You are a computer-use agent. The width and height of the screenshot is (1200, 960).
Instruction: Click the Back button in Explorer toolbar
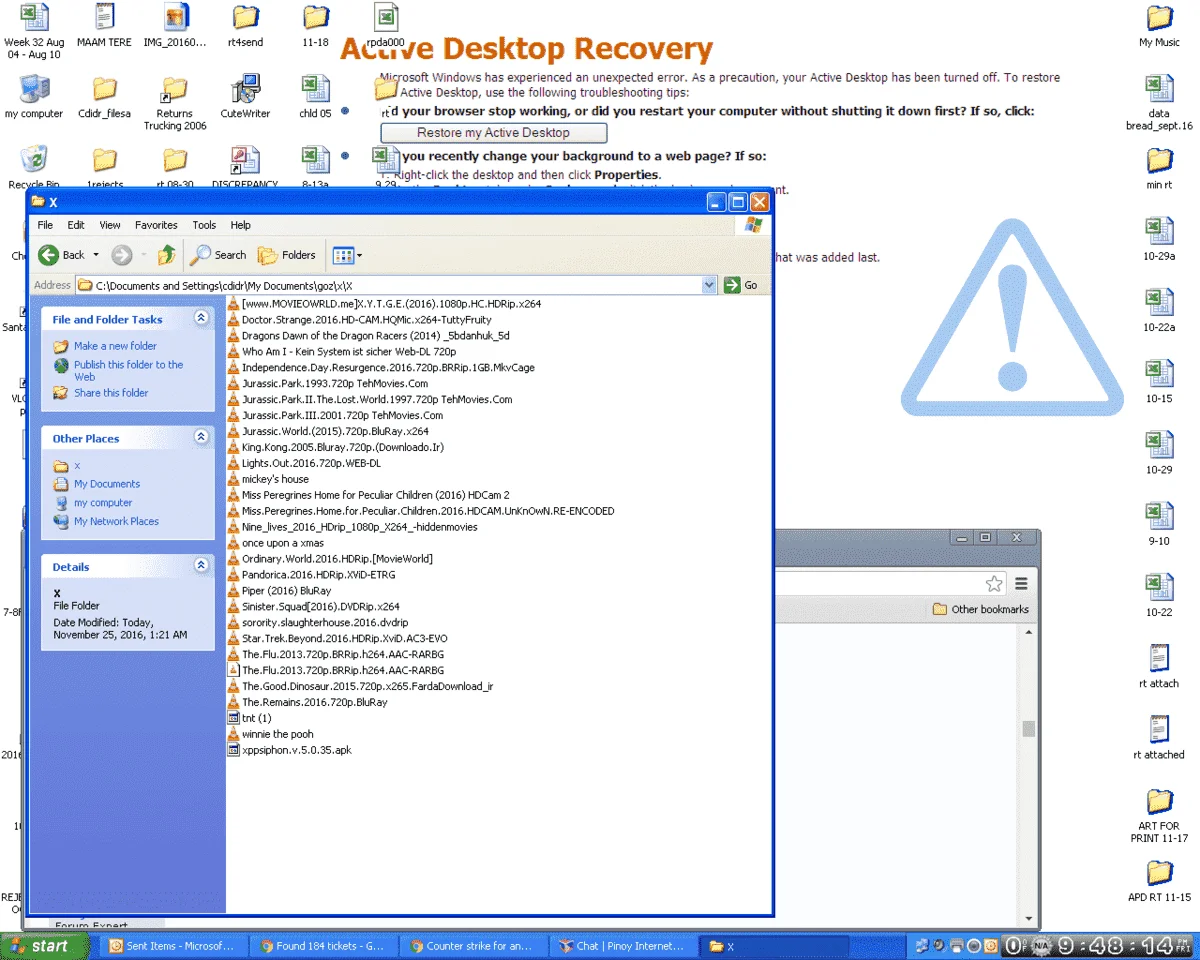click(x=61, y=255)
